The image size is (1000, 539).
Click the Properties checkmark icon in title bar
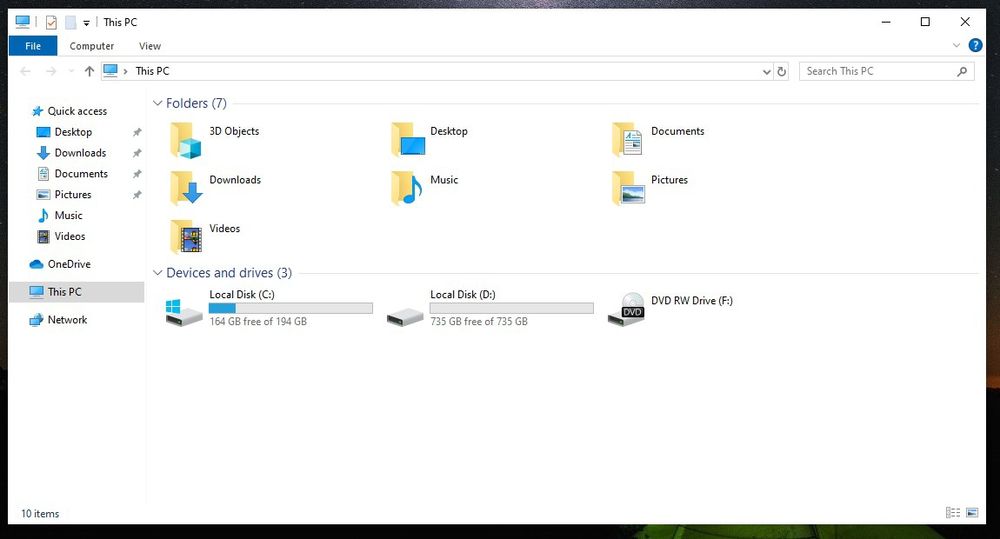51,22
